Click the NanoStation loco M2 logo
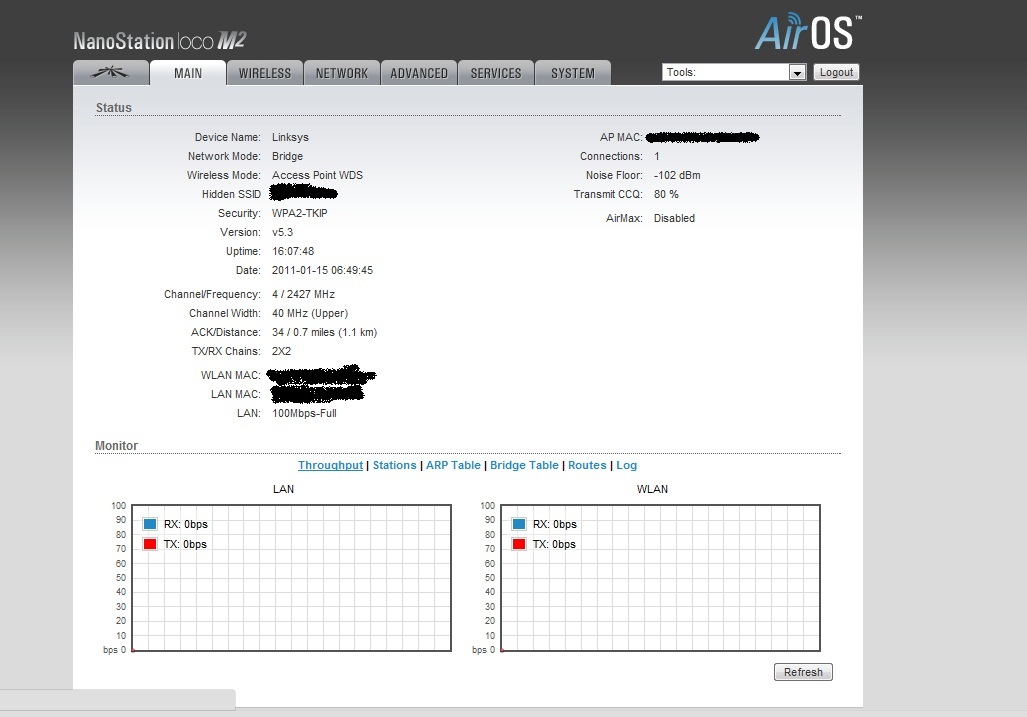1027x717 pixels. 159,41
